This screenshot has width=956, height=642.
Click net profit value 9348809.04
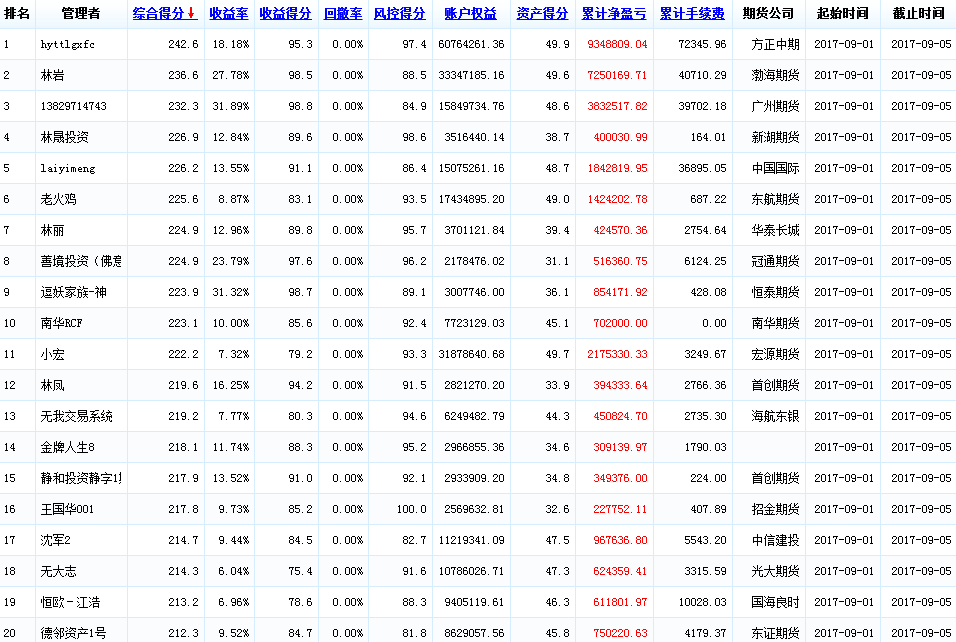[x=617, y=45]
